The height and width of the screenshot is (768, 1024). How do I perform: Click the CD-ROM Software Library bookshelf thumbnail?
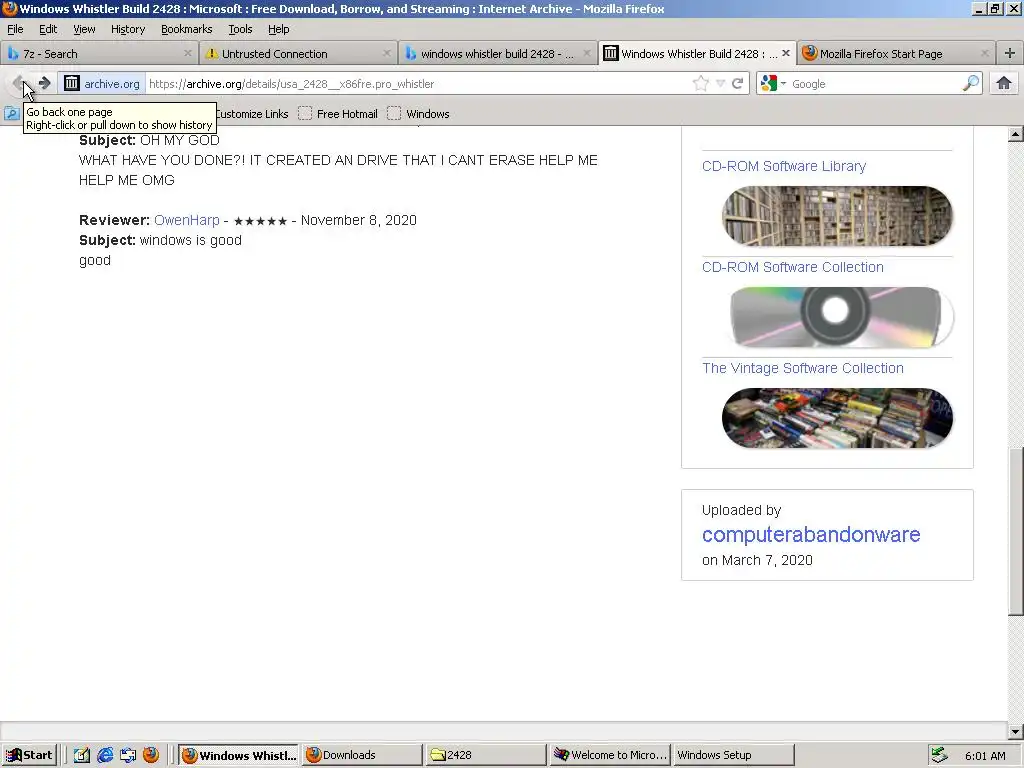837,216
